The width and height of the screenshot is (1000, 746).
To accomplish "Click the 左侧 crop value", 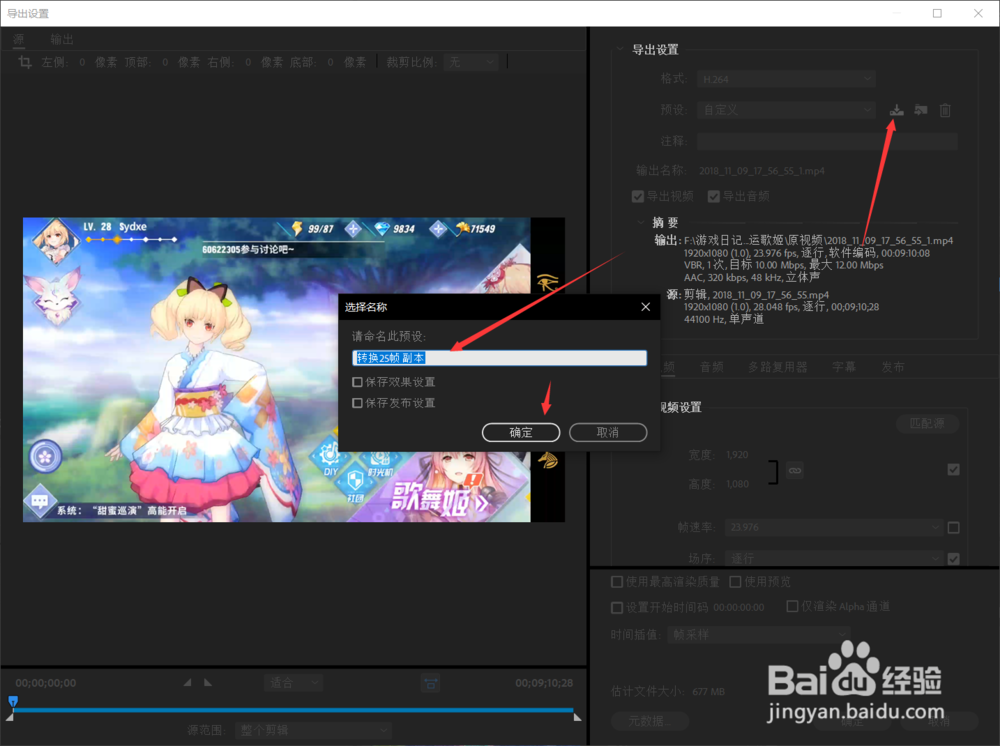I will coord(82,62).
